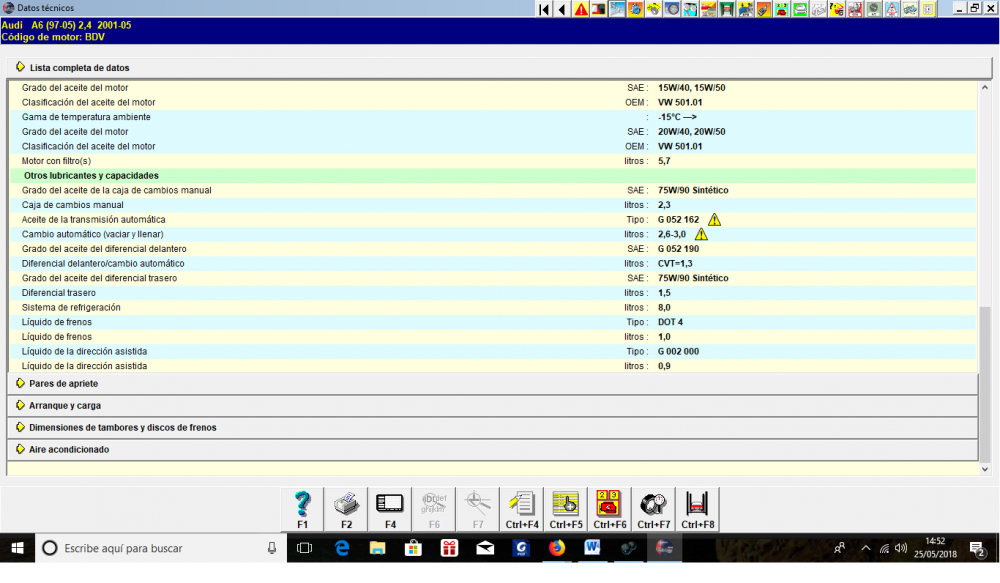The width and height of the screenshot is (1000, 583).
Task: Click the Ctrl+F6 red engine button
Action: pos(610,509)
